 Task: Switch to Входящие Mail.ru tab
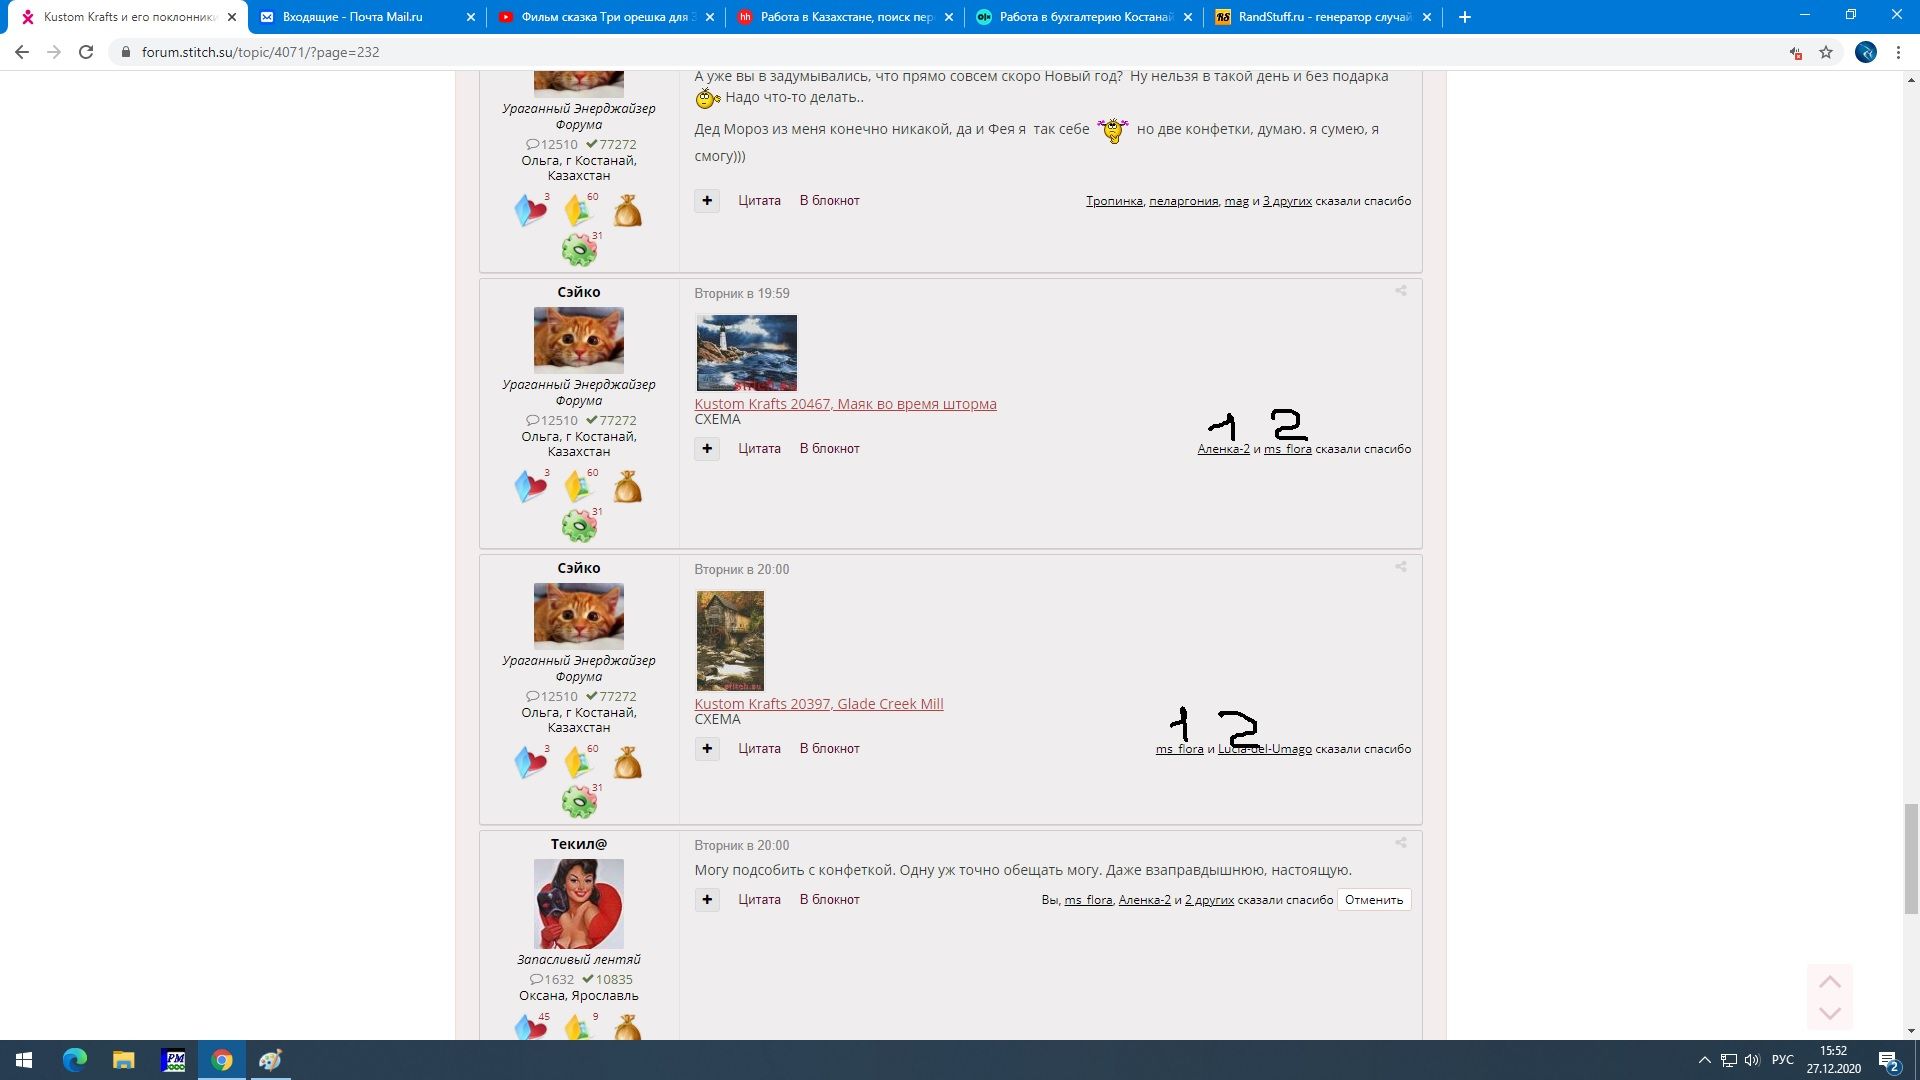[x=352, y=17]
